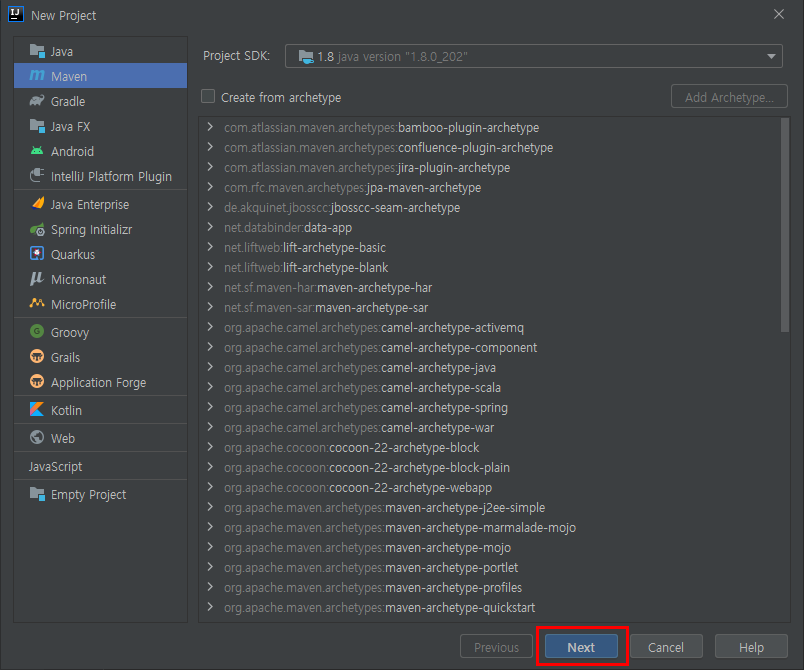Viewport: 804px width, 670px height.
Task: Choose Empty Project label in sidebar
Action: pyautogui.click(x=88, y=495)
